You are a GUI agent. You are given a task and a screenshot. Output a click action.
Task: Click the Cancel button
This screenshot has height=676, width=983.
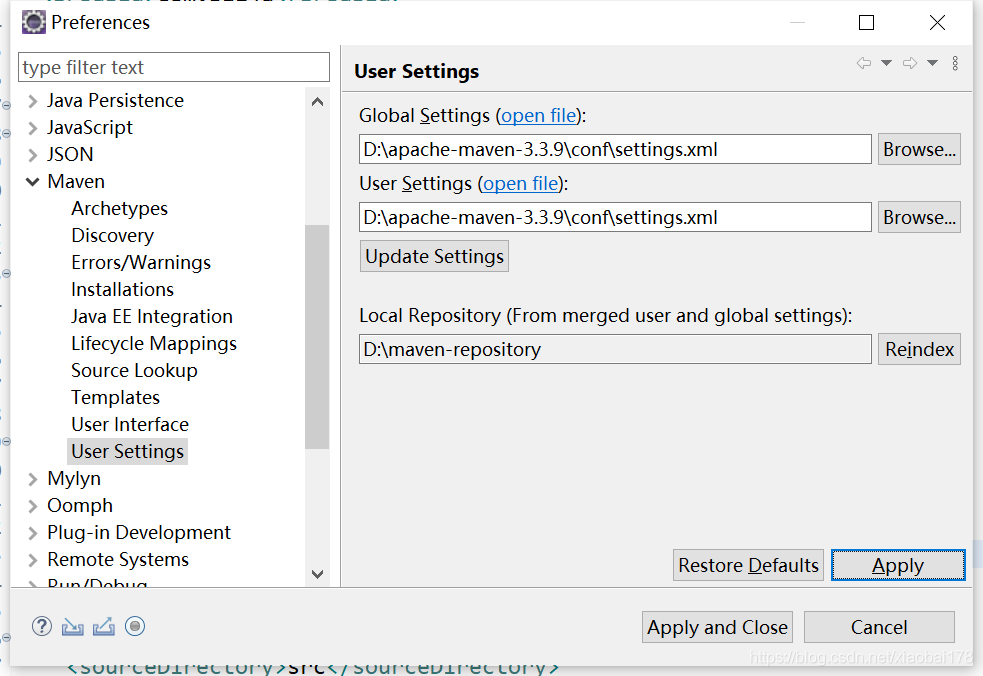tap(879, 628)
